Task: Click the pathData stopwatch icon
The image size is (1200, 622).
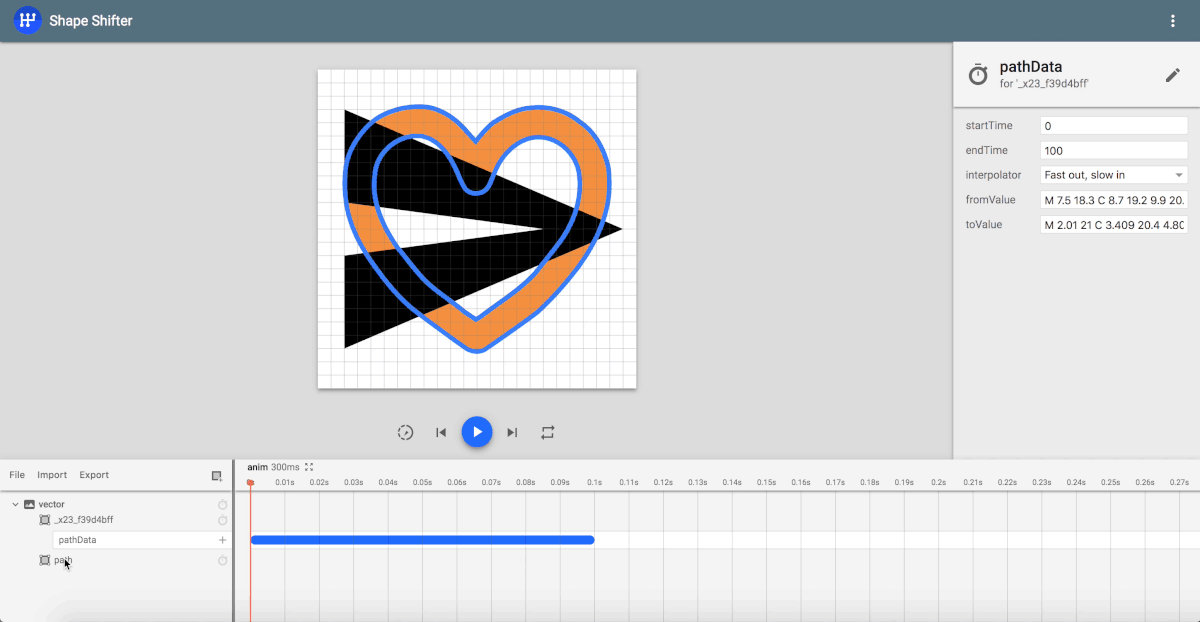Action: pyautogui.click(x=977, y=75)
